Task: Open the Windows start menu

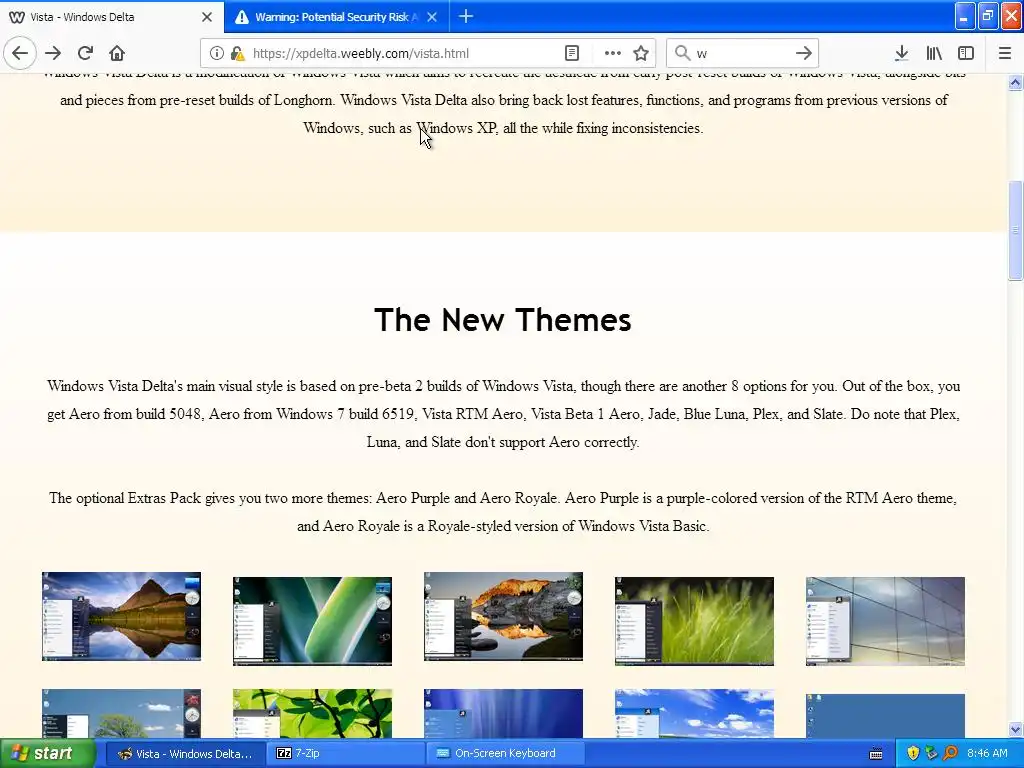Action: (x=48, y=754)
